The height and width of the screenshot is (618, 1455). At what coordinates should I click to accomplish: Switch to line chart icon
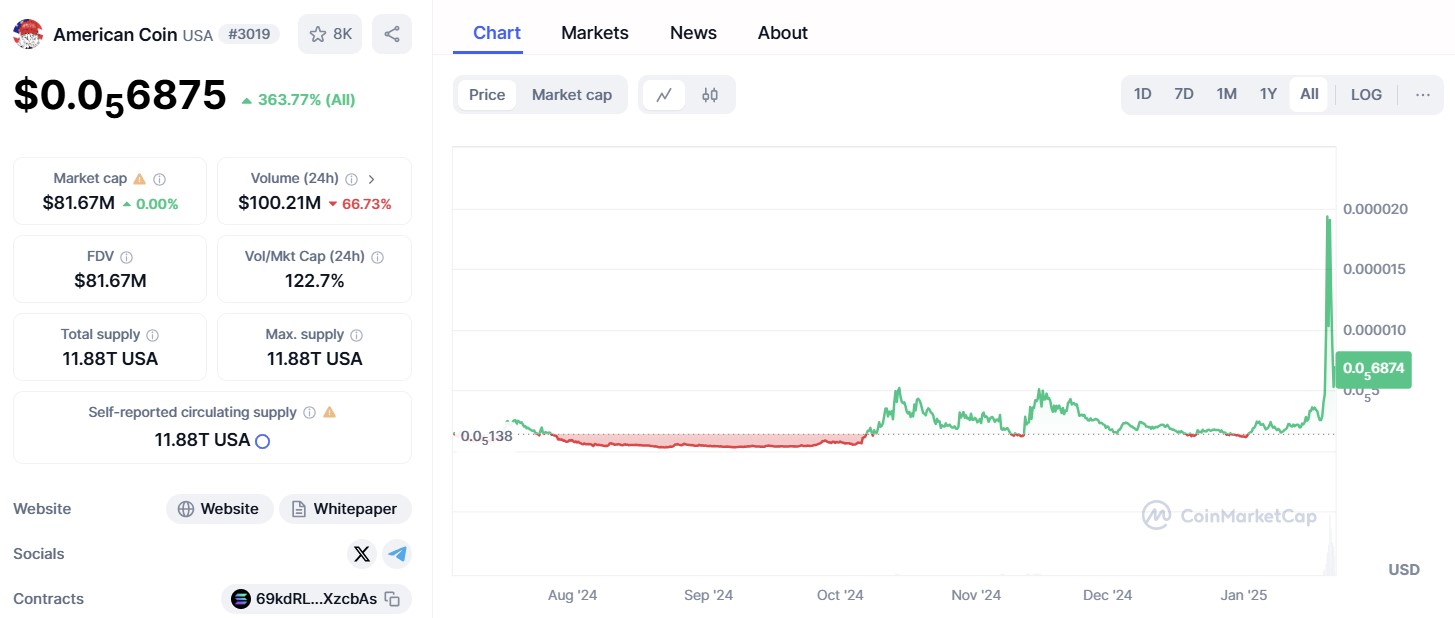(x=664, y=95)
